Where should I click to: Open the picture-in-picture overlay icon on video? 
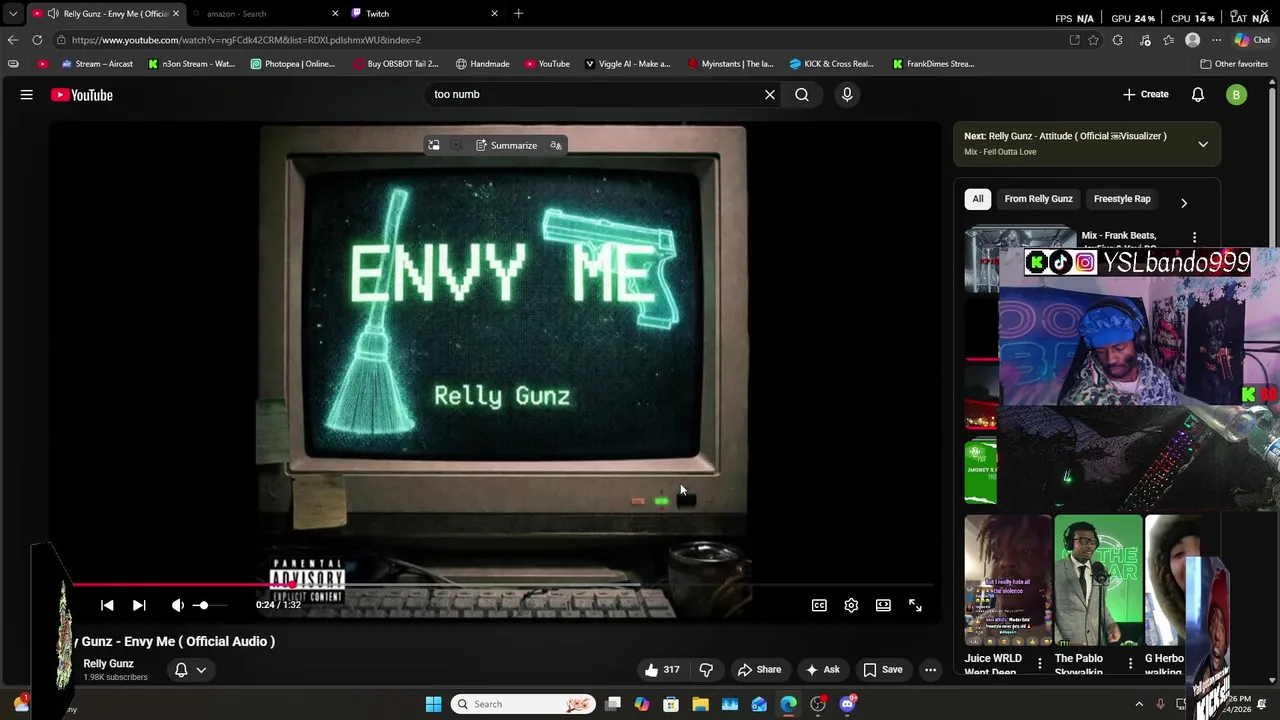434,145
